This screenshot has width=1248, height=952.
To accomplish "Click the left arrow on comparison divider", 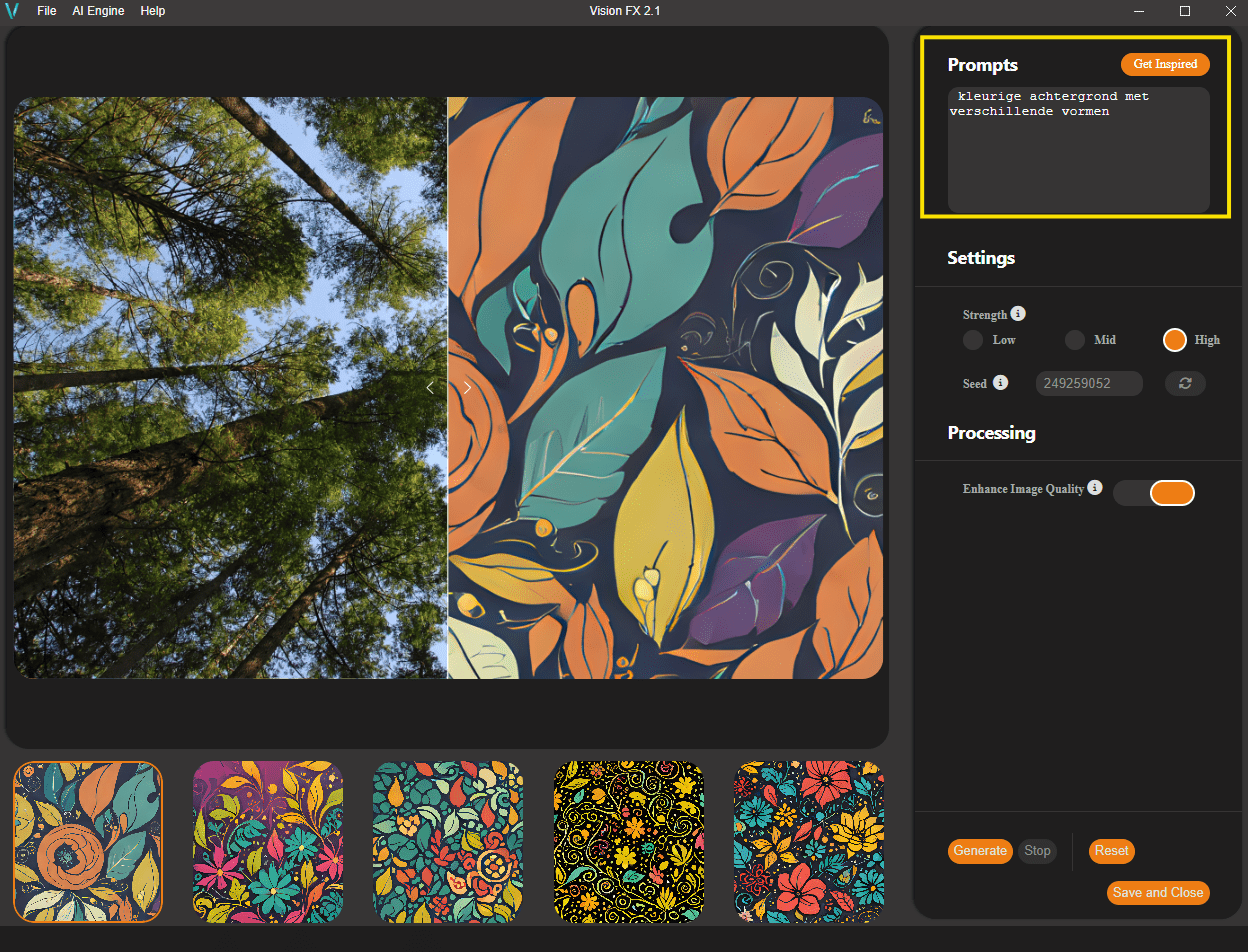I will tap(430, 388).
